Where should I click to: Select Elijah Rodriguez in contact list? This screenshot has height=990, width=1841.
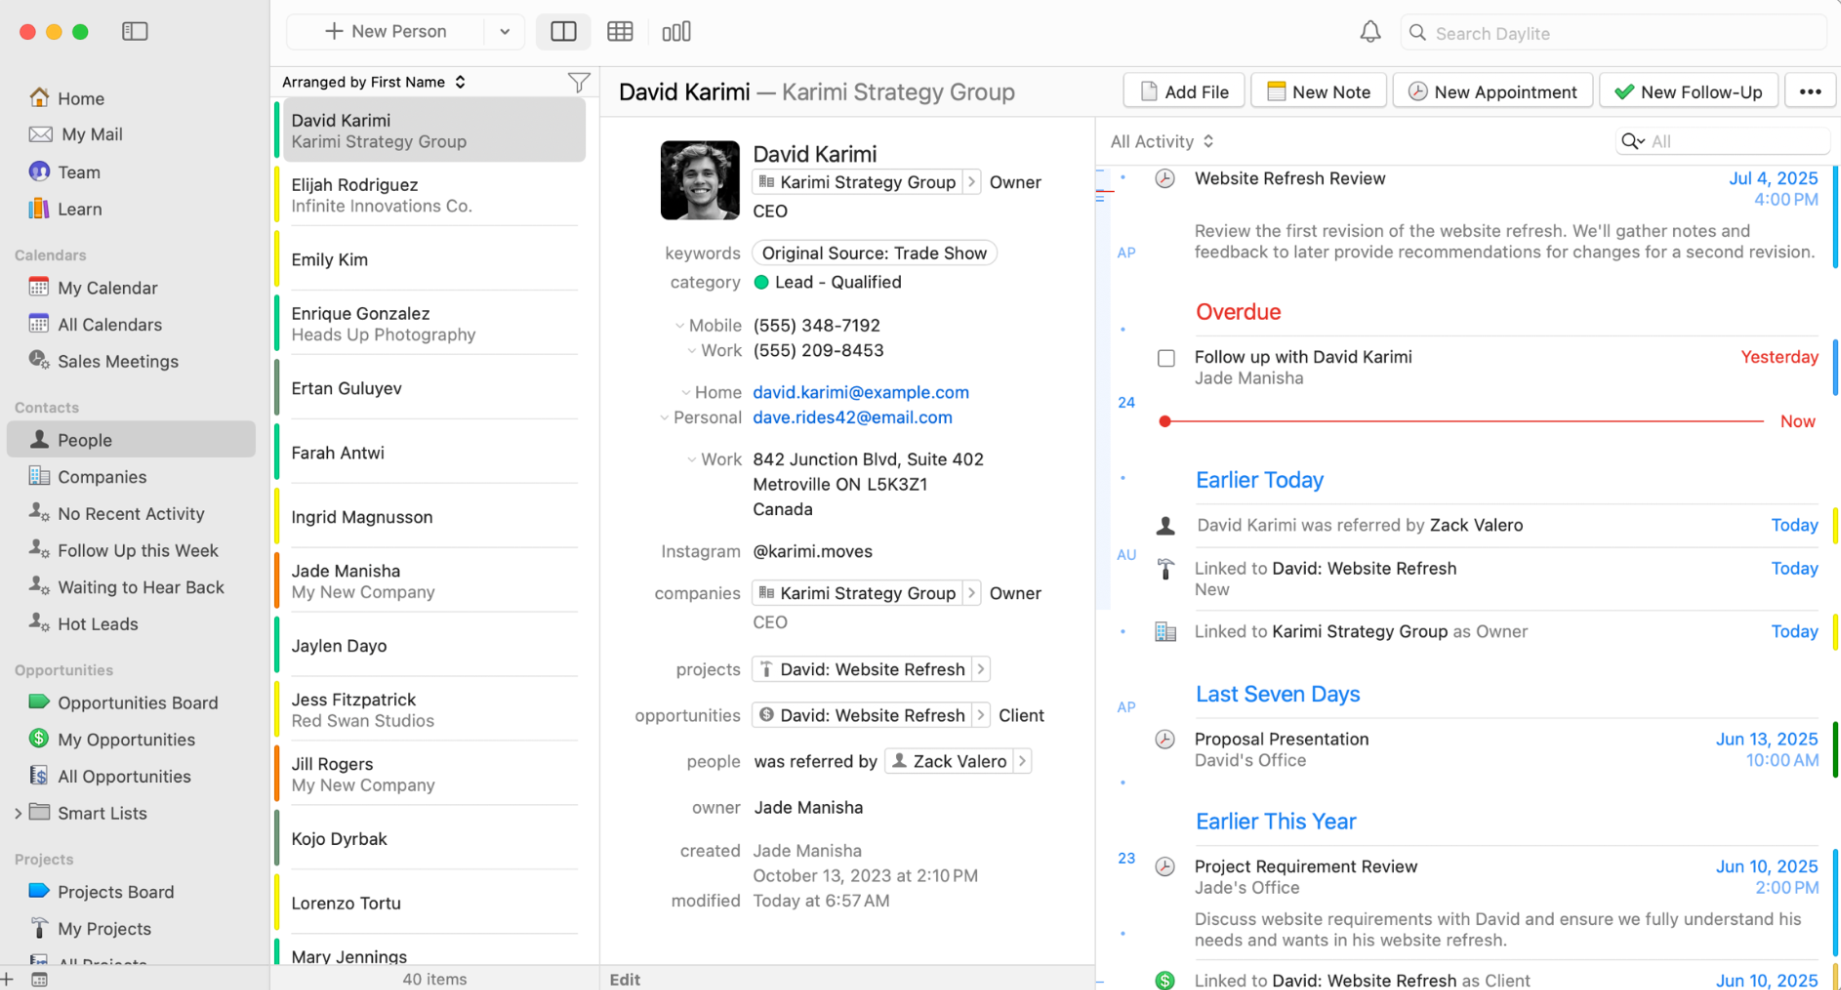(x=432, y=195)
